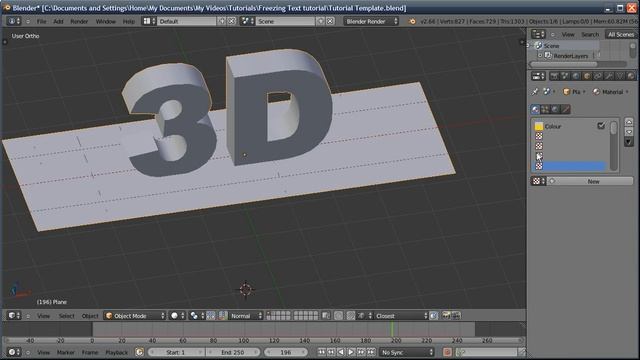
Task: Open the Blender Render engine dropdown
Action: pyautogui.click(x=371, y=21)
